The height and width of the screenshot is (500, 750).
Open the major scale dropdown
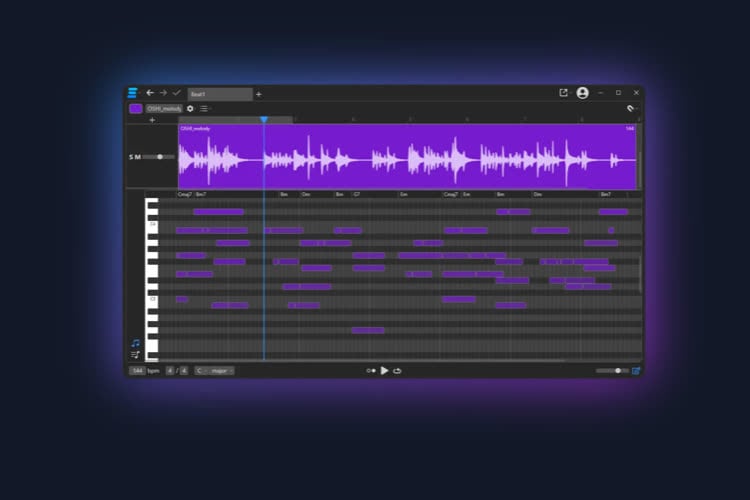(221, 371)
